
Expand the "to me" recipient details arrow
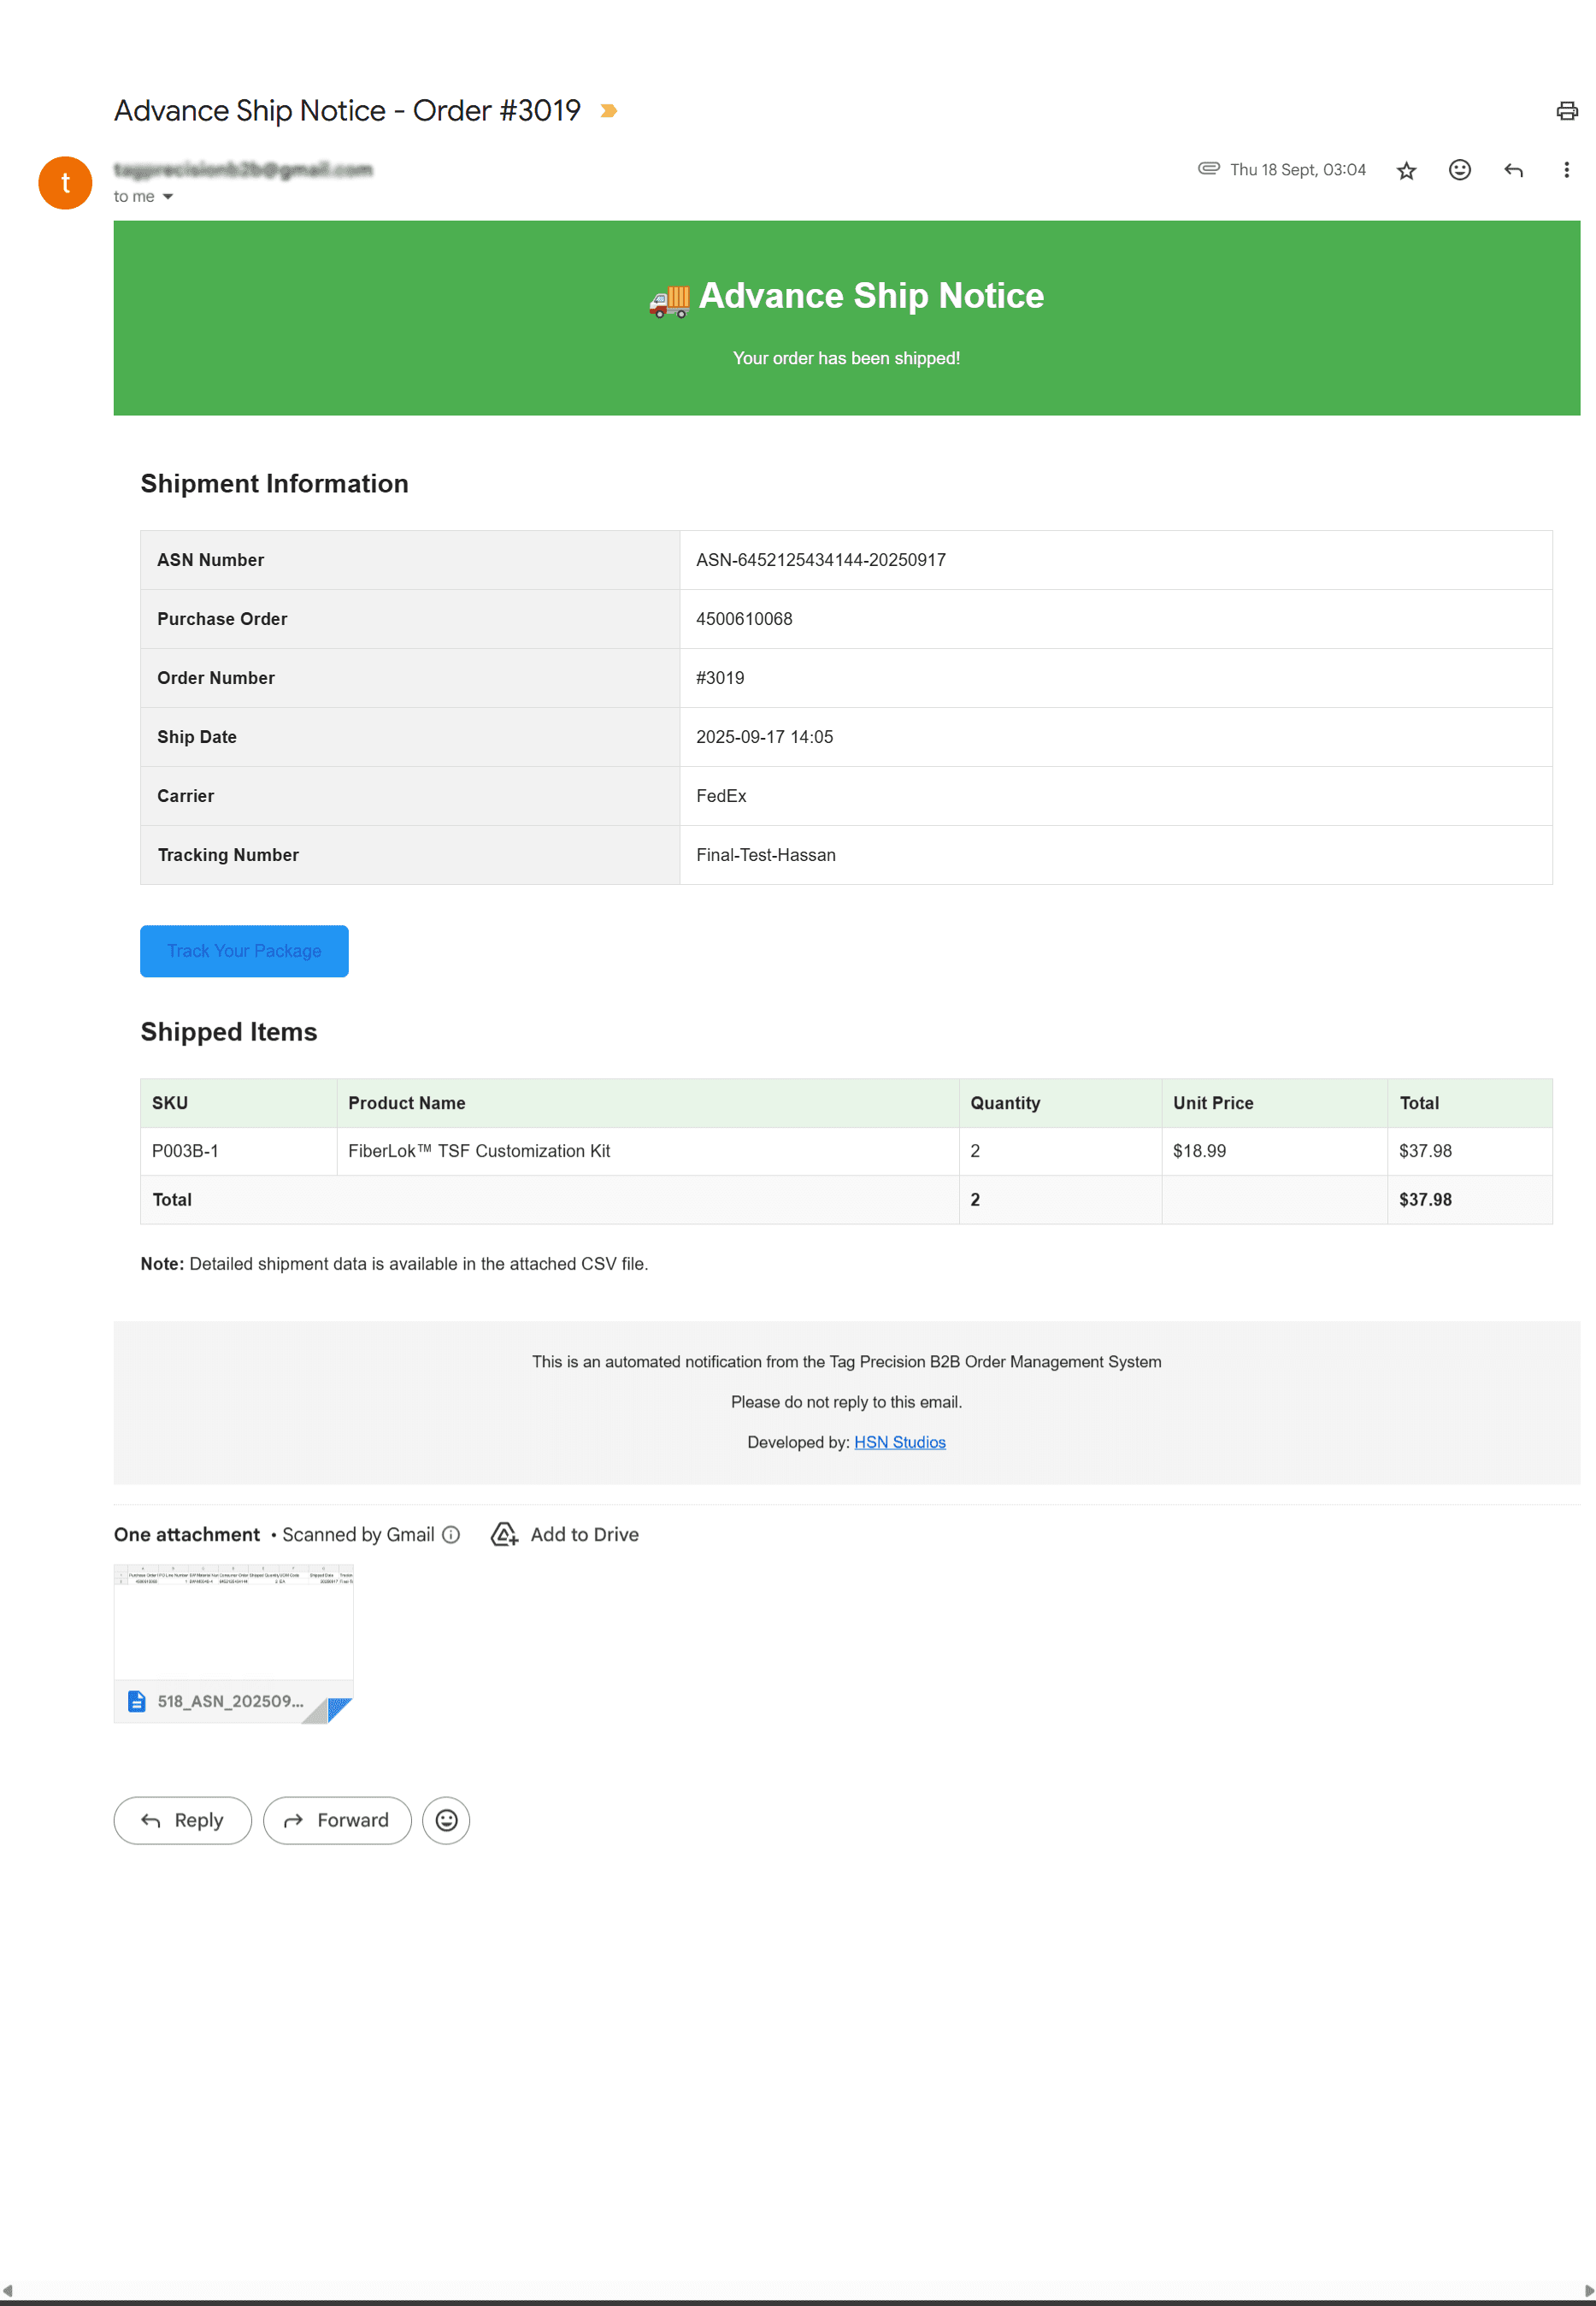tap(168, 197)
